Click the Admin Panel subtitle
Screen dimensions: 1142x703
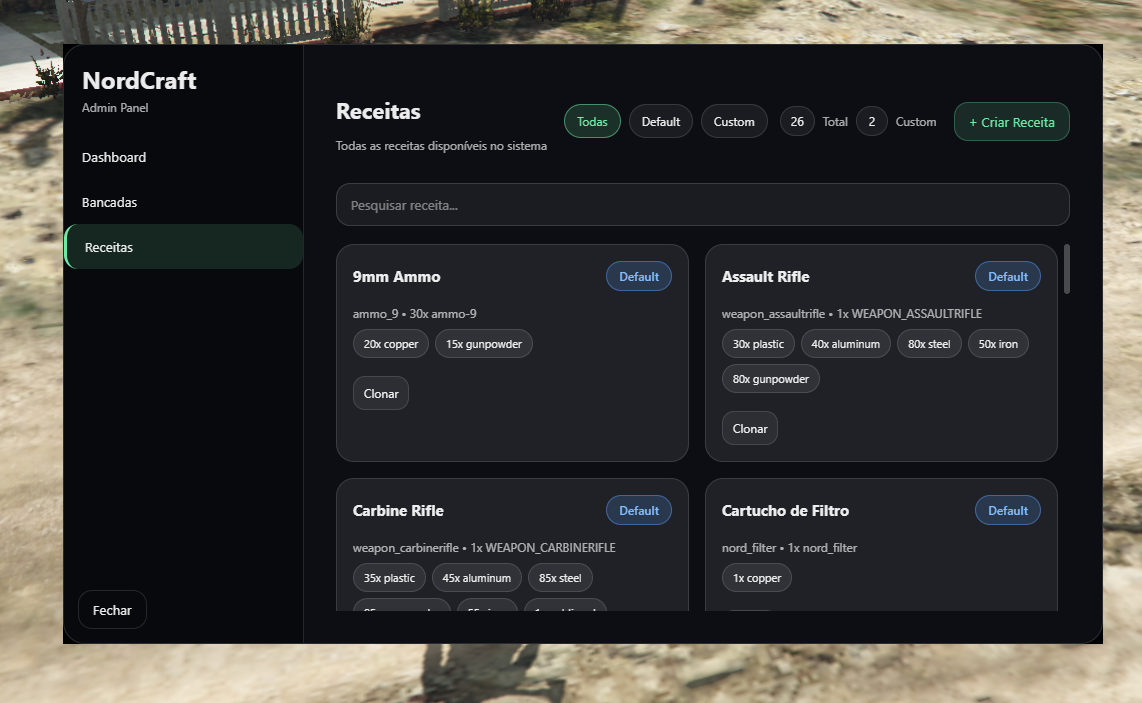pyautogui.click(x=115, y=108)
